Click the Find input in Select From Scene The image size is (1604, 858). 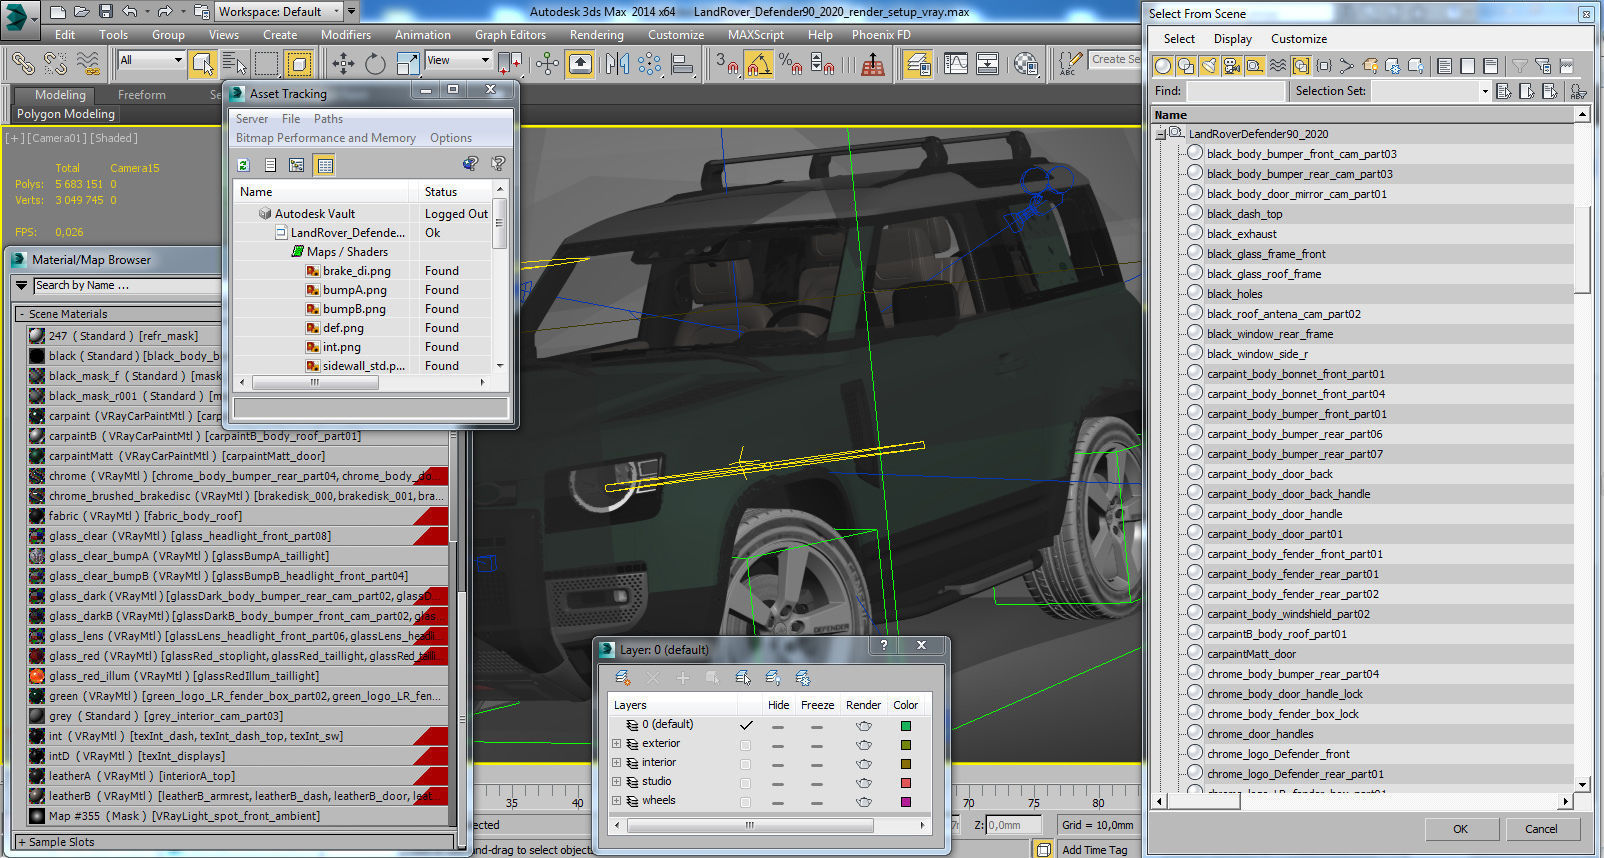pyautogui.click(x=1235, y=91)
